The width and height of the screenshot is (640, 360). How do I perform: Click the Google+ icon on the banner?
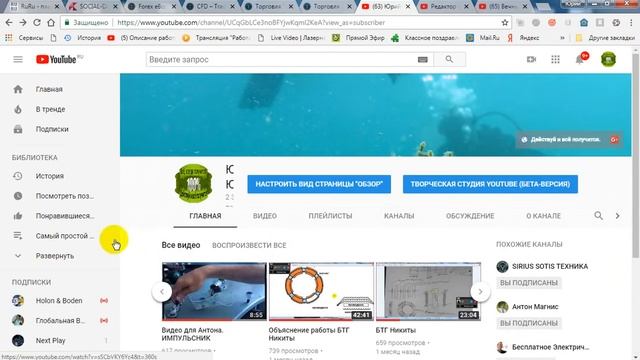point(614,140)
